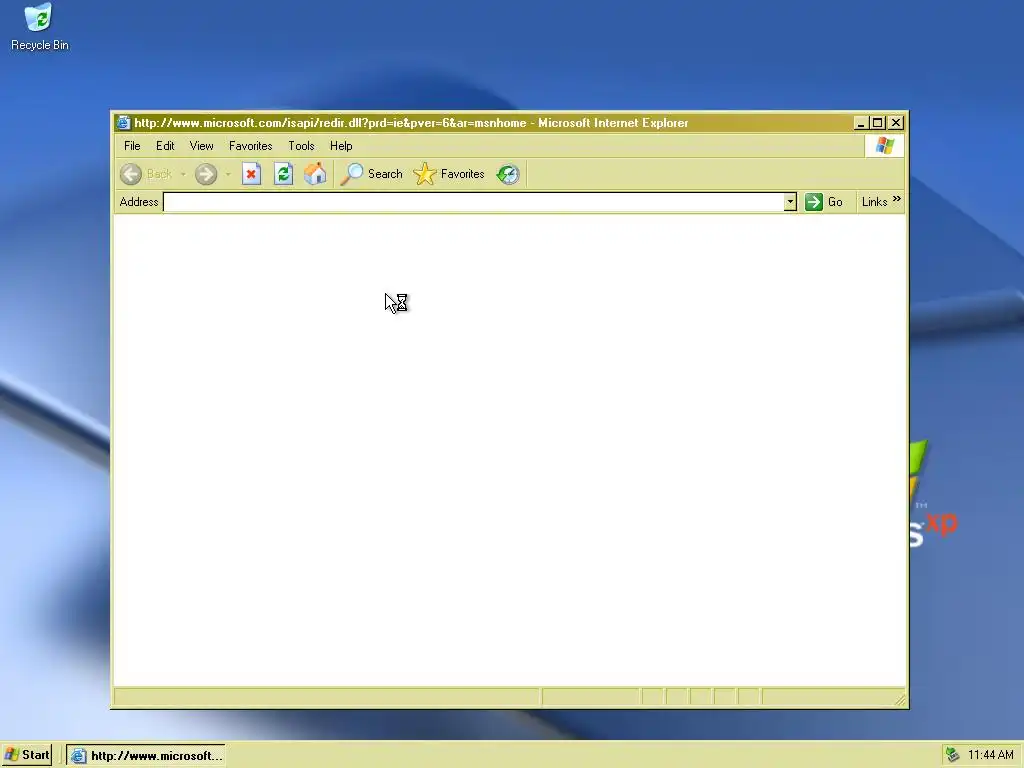Image resolution: width=1024 pixels, height=768 pixels.
Task: Click the window resize grip corner
Action: 901,699
